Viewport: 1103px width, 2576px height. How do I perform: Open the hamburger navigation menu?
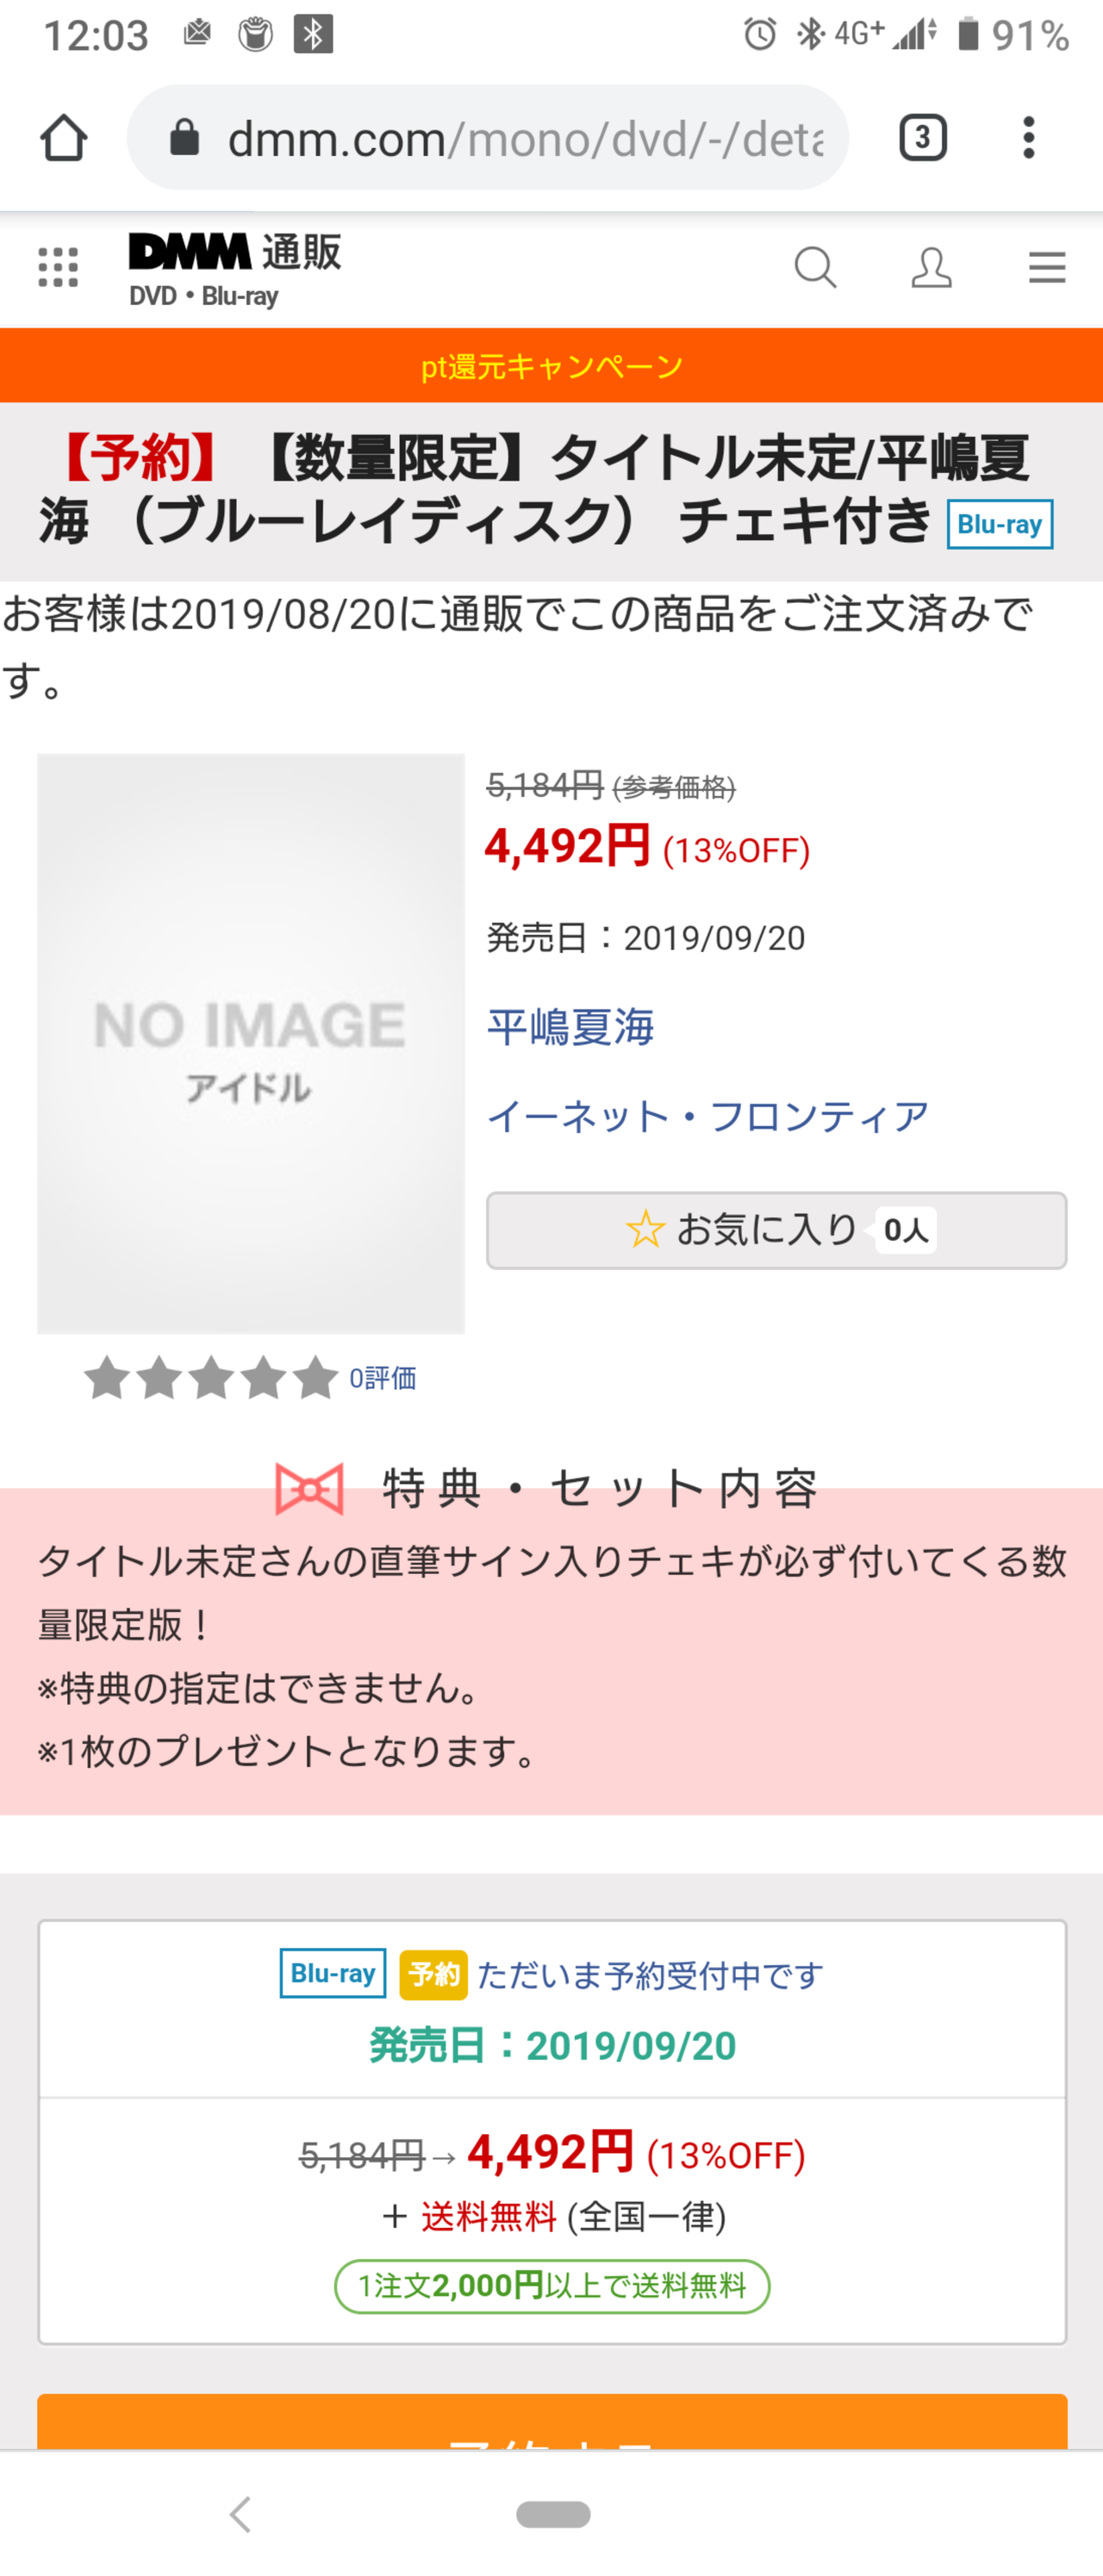point(1047,268)
